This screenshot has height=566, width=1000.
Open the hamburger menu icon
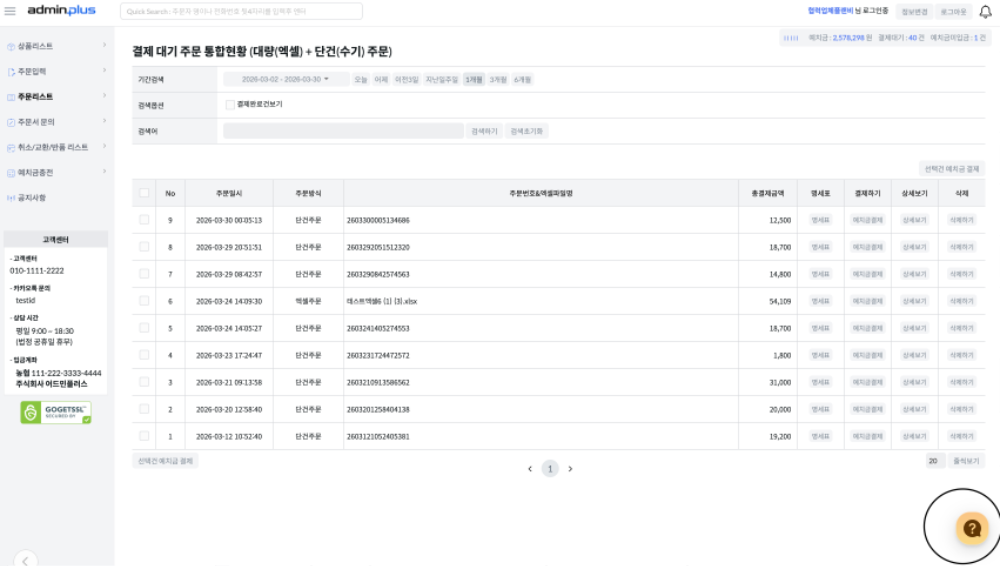tap(10, 11)
